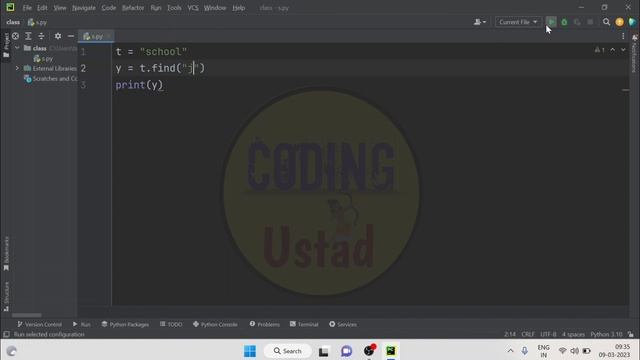Open the Services tool window
This screenshot has height=360, width=640.
(x=343, y=324)
